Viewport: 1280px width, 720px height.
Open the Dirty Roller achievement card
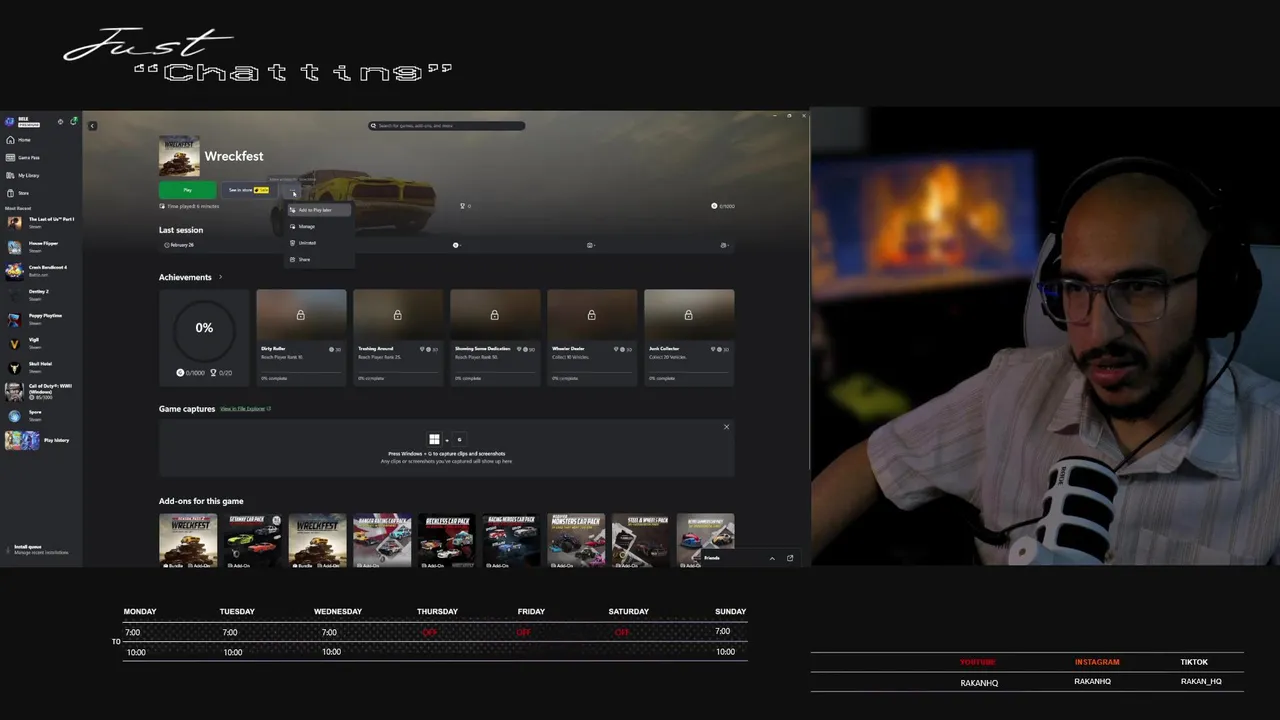point(301,338)
